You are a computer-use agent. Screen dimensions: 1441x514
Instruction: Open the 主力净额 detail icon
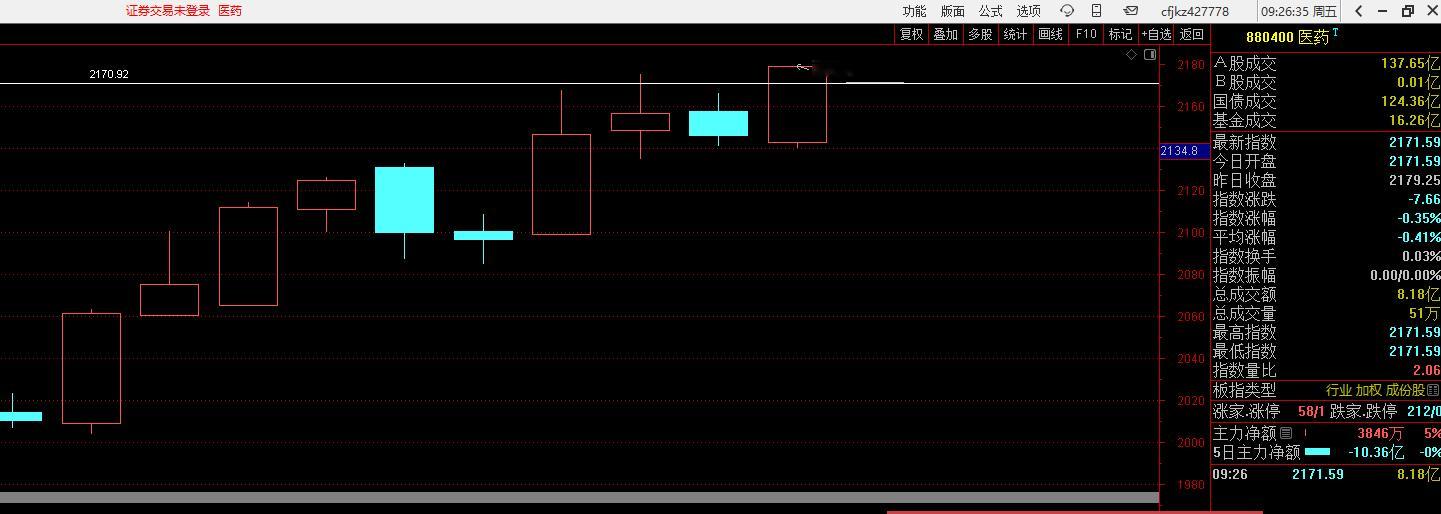pos(1286,433)
